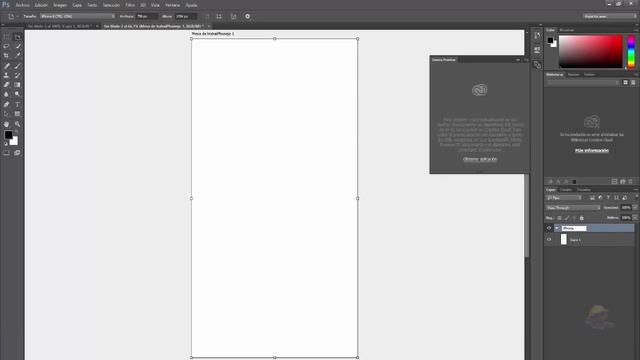Toggle filter for smart objects

[624, 198]
